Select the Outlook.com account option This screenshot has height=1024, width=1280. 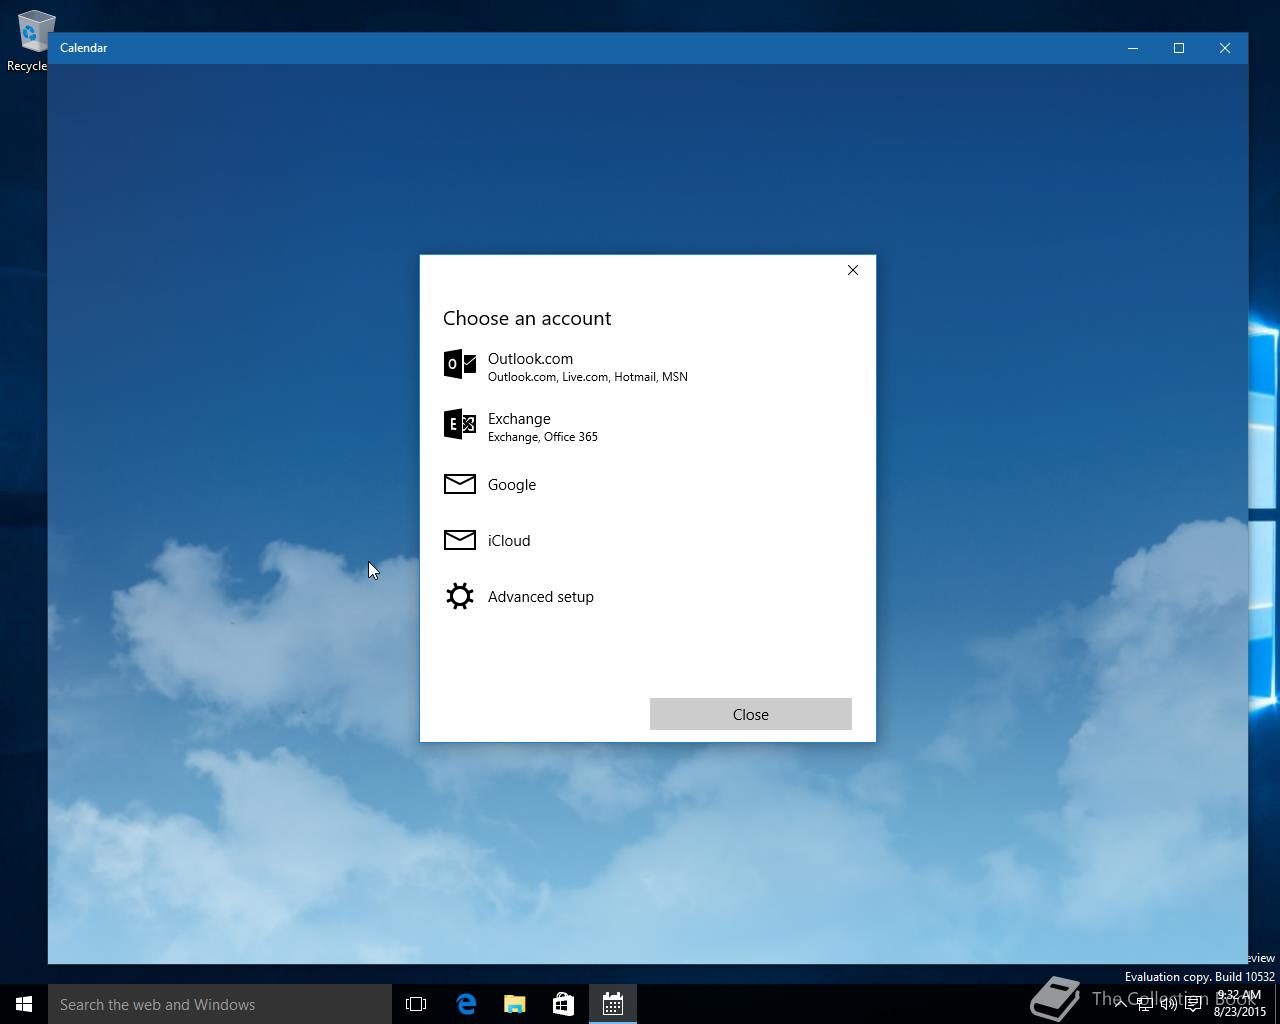tap(647, 367)
